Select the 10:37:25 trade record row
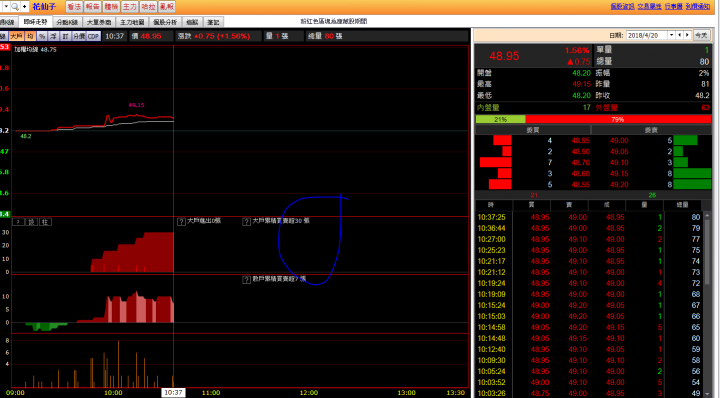Screen dimensions: 720x398 click(589, 217)
